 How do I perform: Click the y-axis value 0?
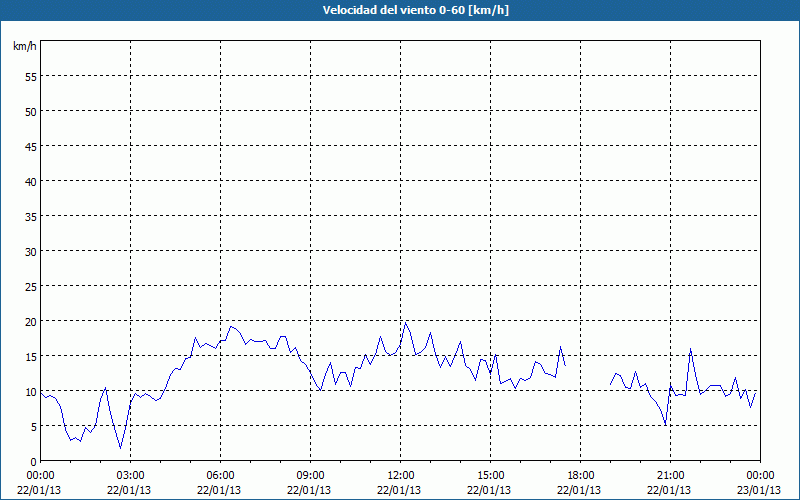[x=34, y=462]
